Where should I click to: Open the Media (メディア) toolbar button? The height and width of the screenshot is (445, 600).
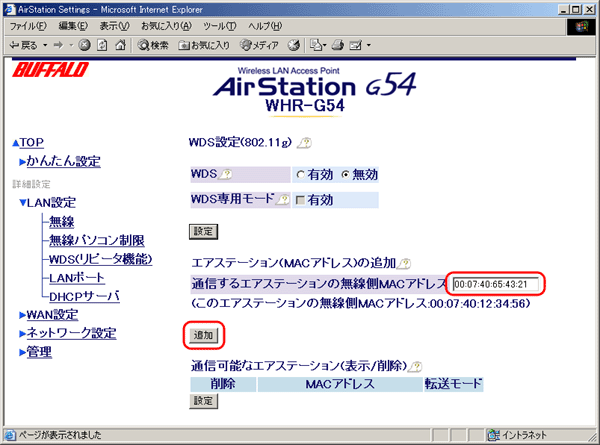coord(259,45)
